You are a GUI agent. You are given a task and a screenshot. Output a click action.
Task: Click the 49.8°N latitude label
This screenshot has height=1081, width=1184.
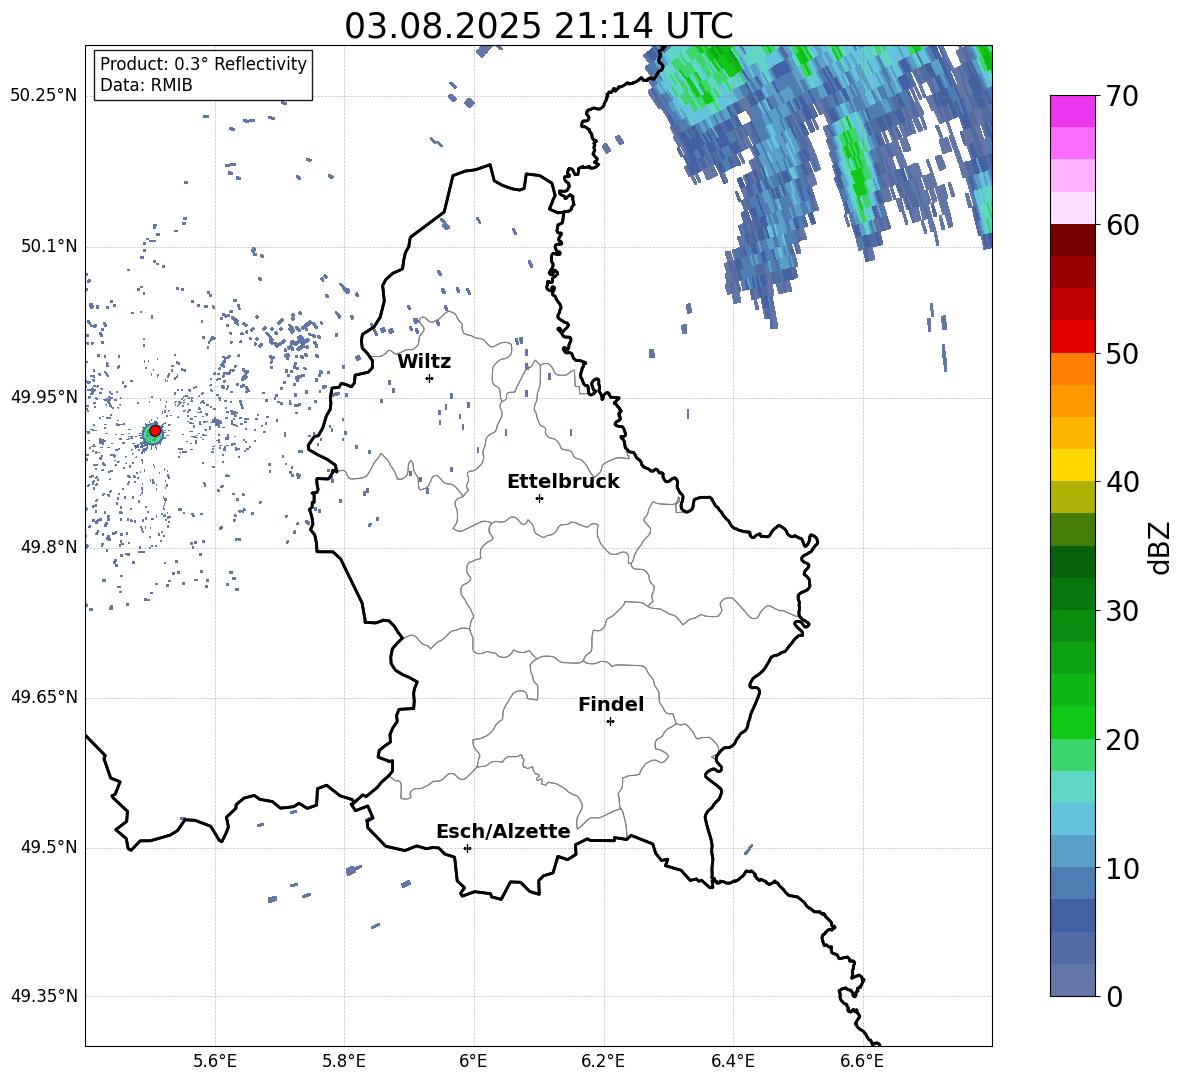point(48,547)
